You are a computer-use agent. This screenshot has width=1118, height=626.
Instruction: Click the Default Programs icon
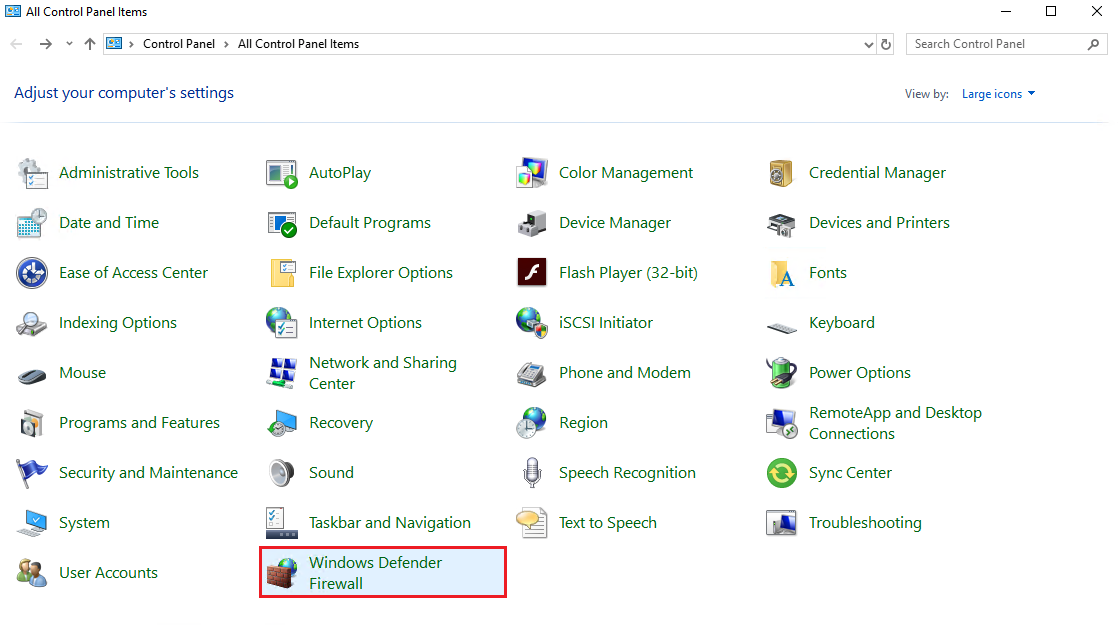coord(282,223)
